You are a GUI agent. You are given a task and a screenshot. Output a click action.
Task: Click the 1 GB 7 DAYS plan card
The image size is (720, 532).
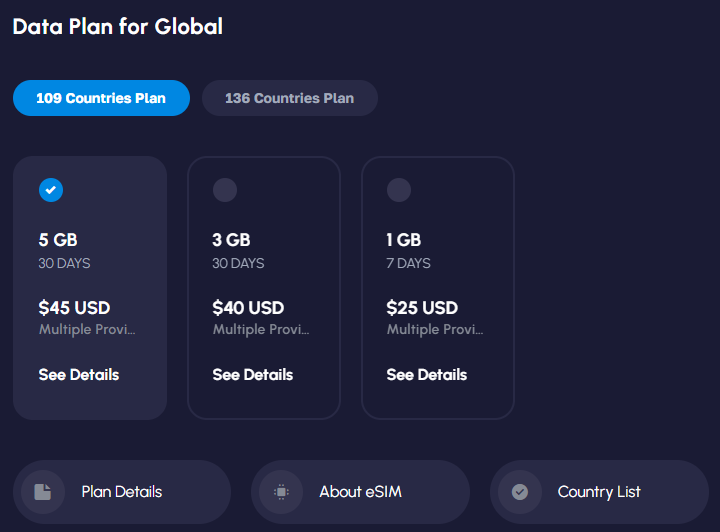pyautogui.click(x=438, y=288)
